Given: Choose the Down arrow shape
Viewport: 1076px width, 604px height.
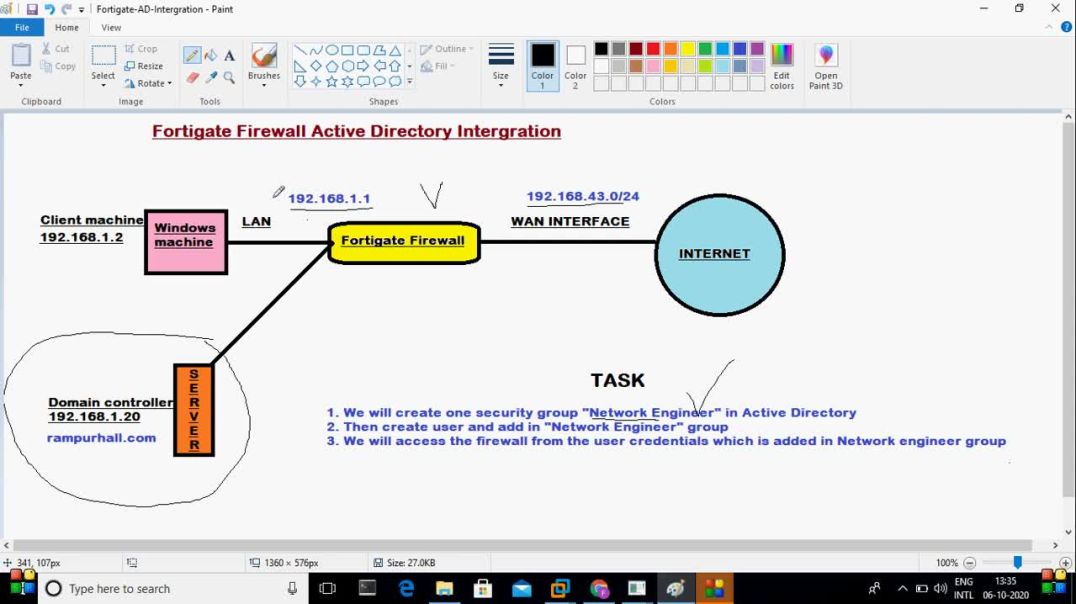Looking at the screenshot, I should point(300,82).
